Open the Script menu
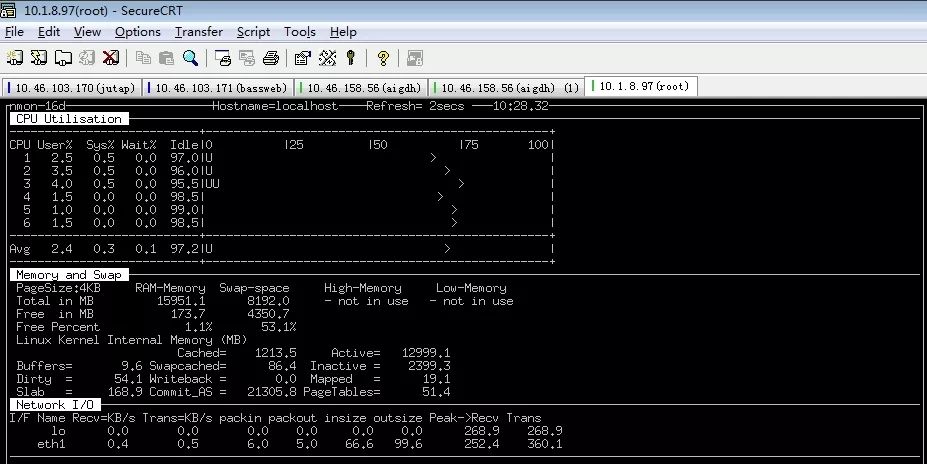 [x=253, y=32]
